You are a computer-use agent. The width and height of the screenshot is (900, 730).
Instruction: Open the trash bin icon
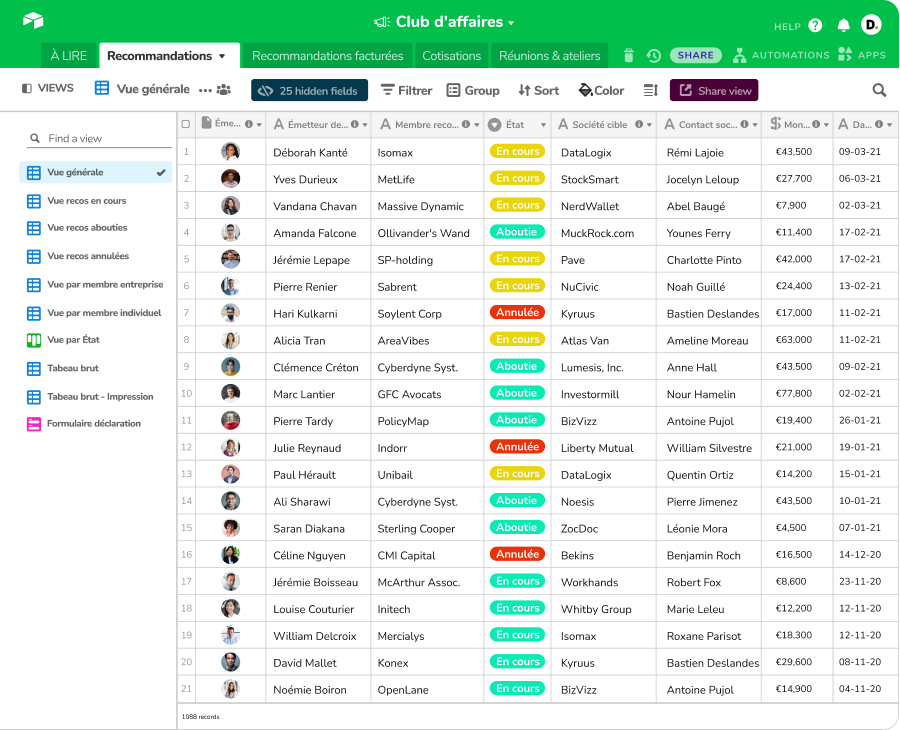point(629,56)
